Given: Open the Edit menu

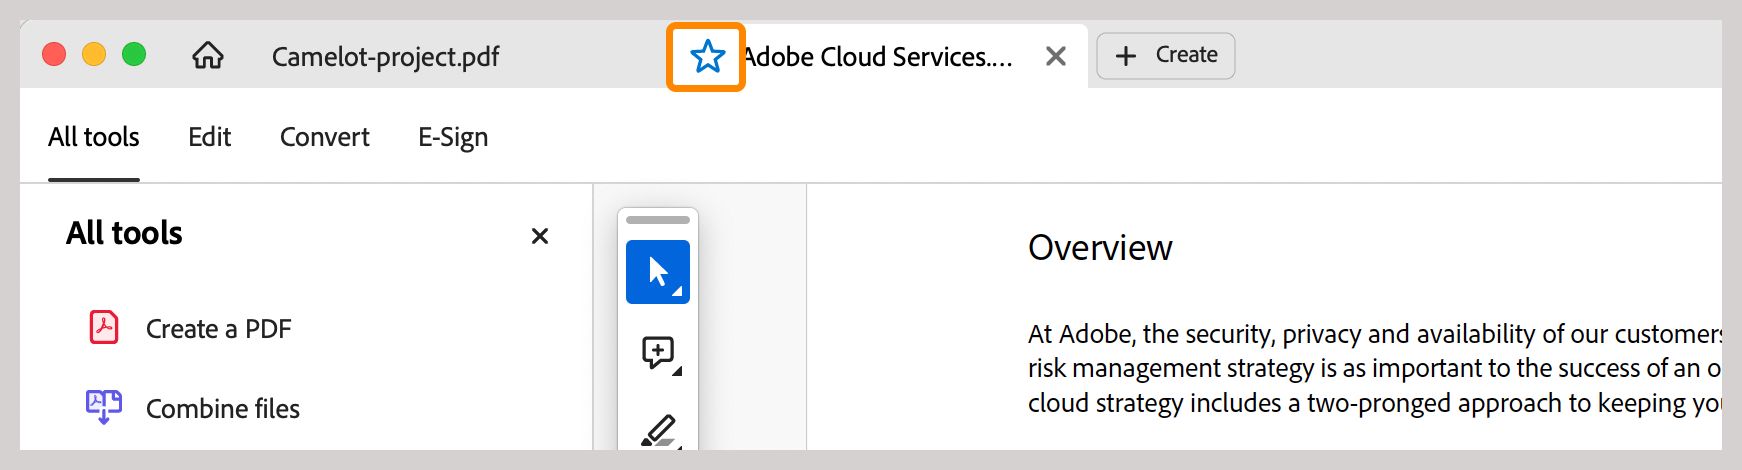Looking at the screenshot, I should click(x=209, y=137).
